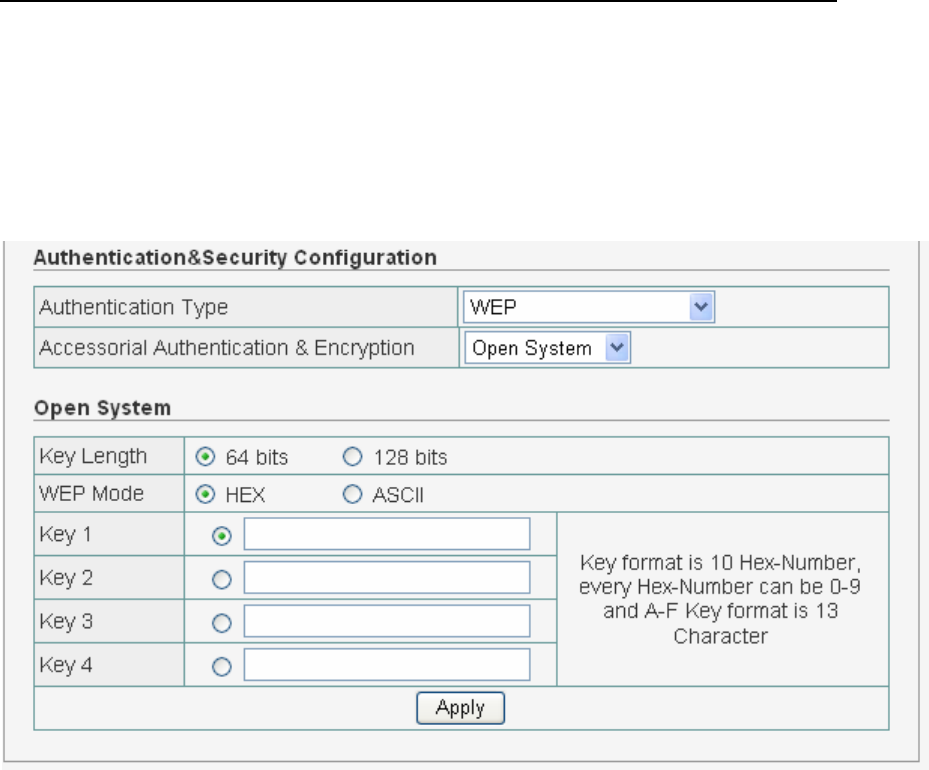
Task: Open the Authentication Type WEP dropdown
Action: point(588,308)
